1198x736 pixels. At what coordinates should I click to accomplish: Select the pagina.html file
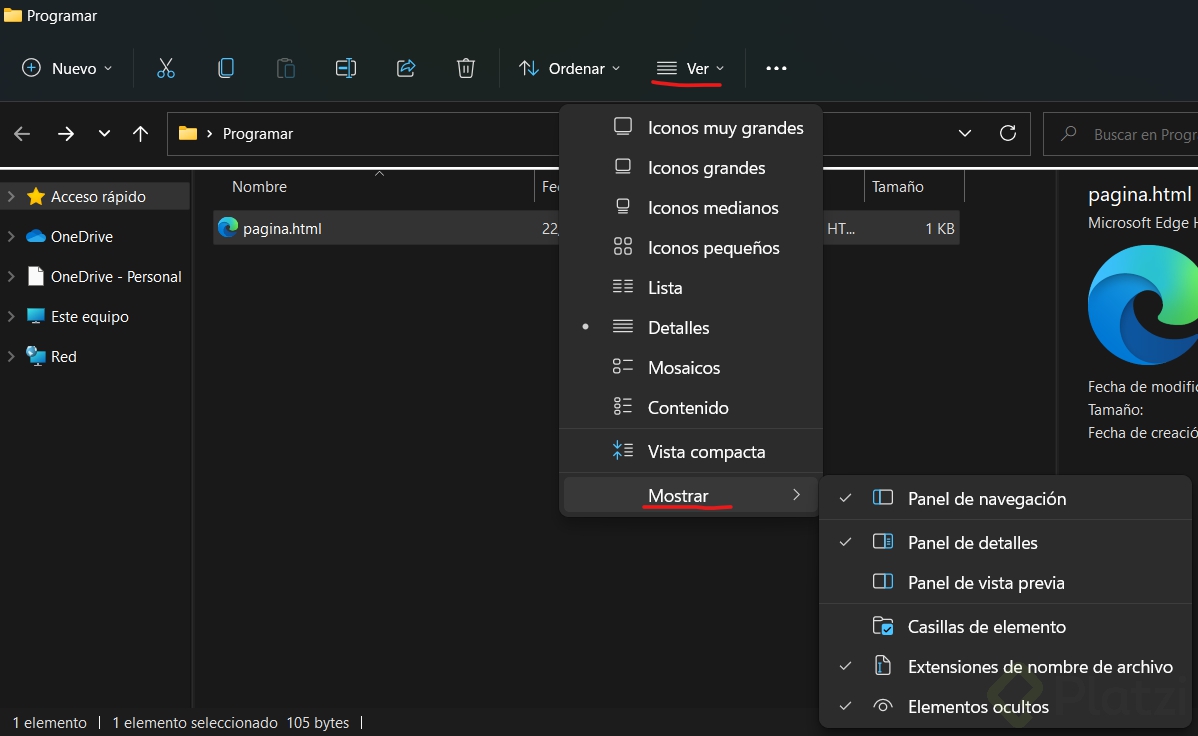click(x=282, y=228)
